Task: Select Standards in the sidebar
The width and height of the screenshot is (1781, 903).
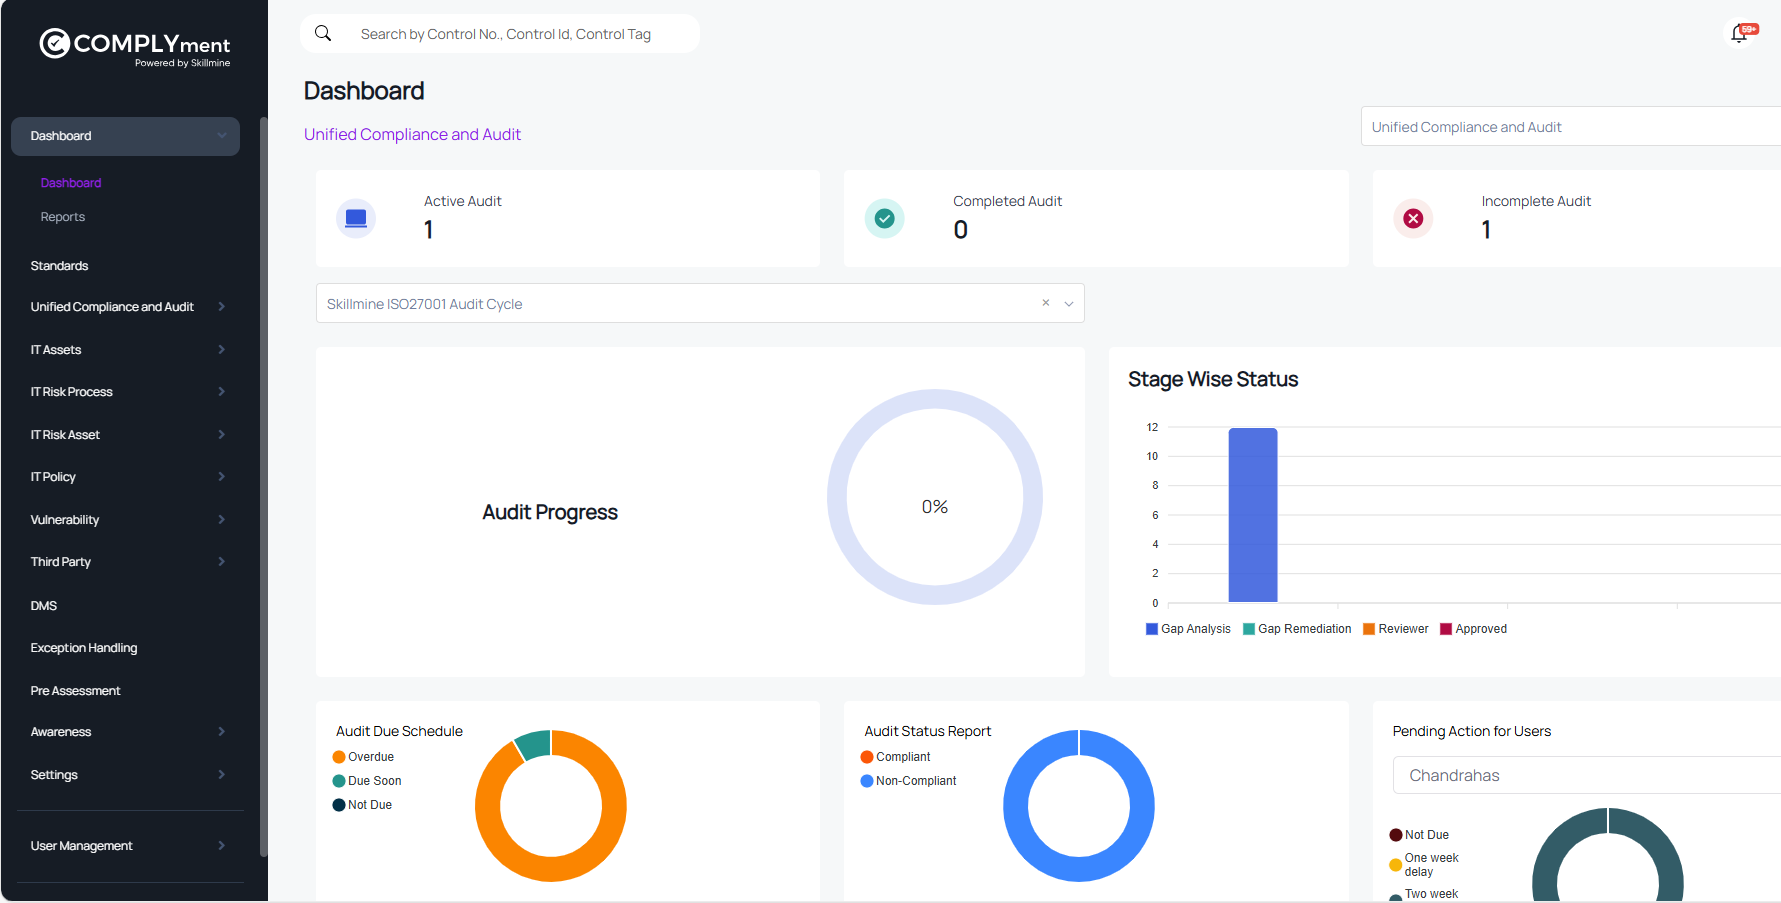Action: pos(59,265)
